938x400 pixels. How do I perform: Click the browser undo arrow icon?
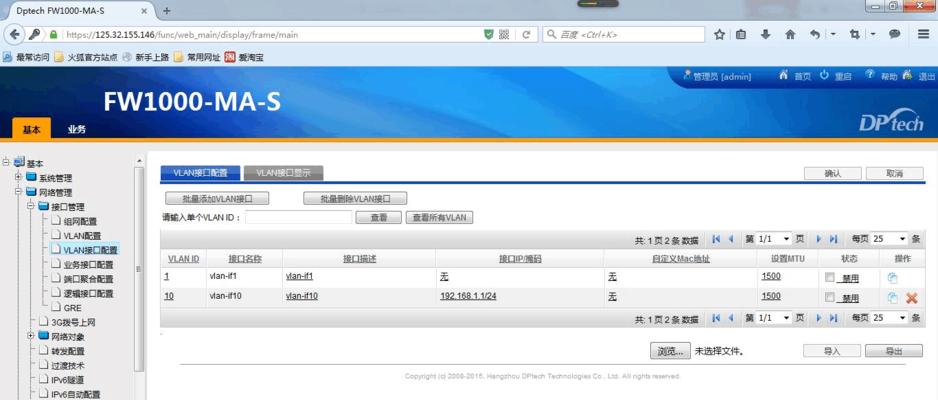815,35
